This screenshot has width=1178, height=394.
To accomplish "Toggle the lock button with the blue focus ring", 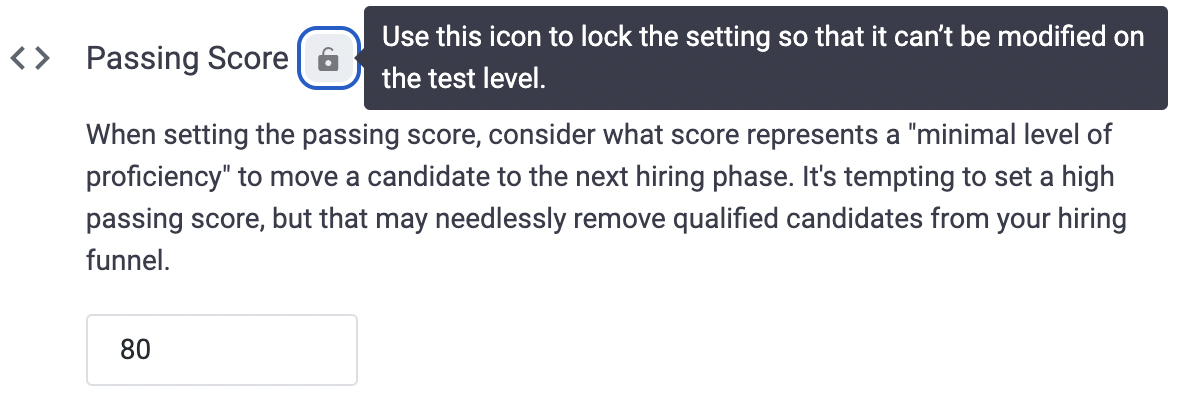I will pos(328,59).
